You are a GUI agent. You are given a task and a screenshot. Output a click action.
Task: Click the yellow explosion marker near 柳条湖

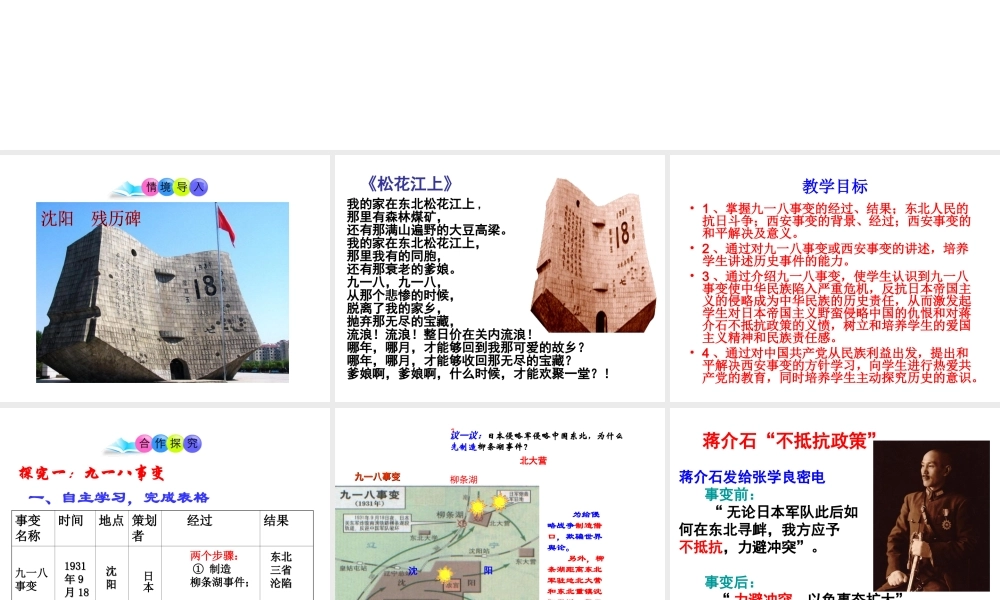click(x=477, y=508)
